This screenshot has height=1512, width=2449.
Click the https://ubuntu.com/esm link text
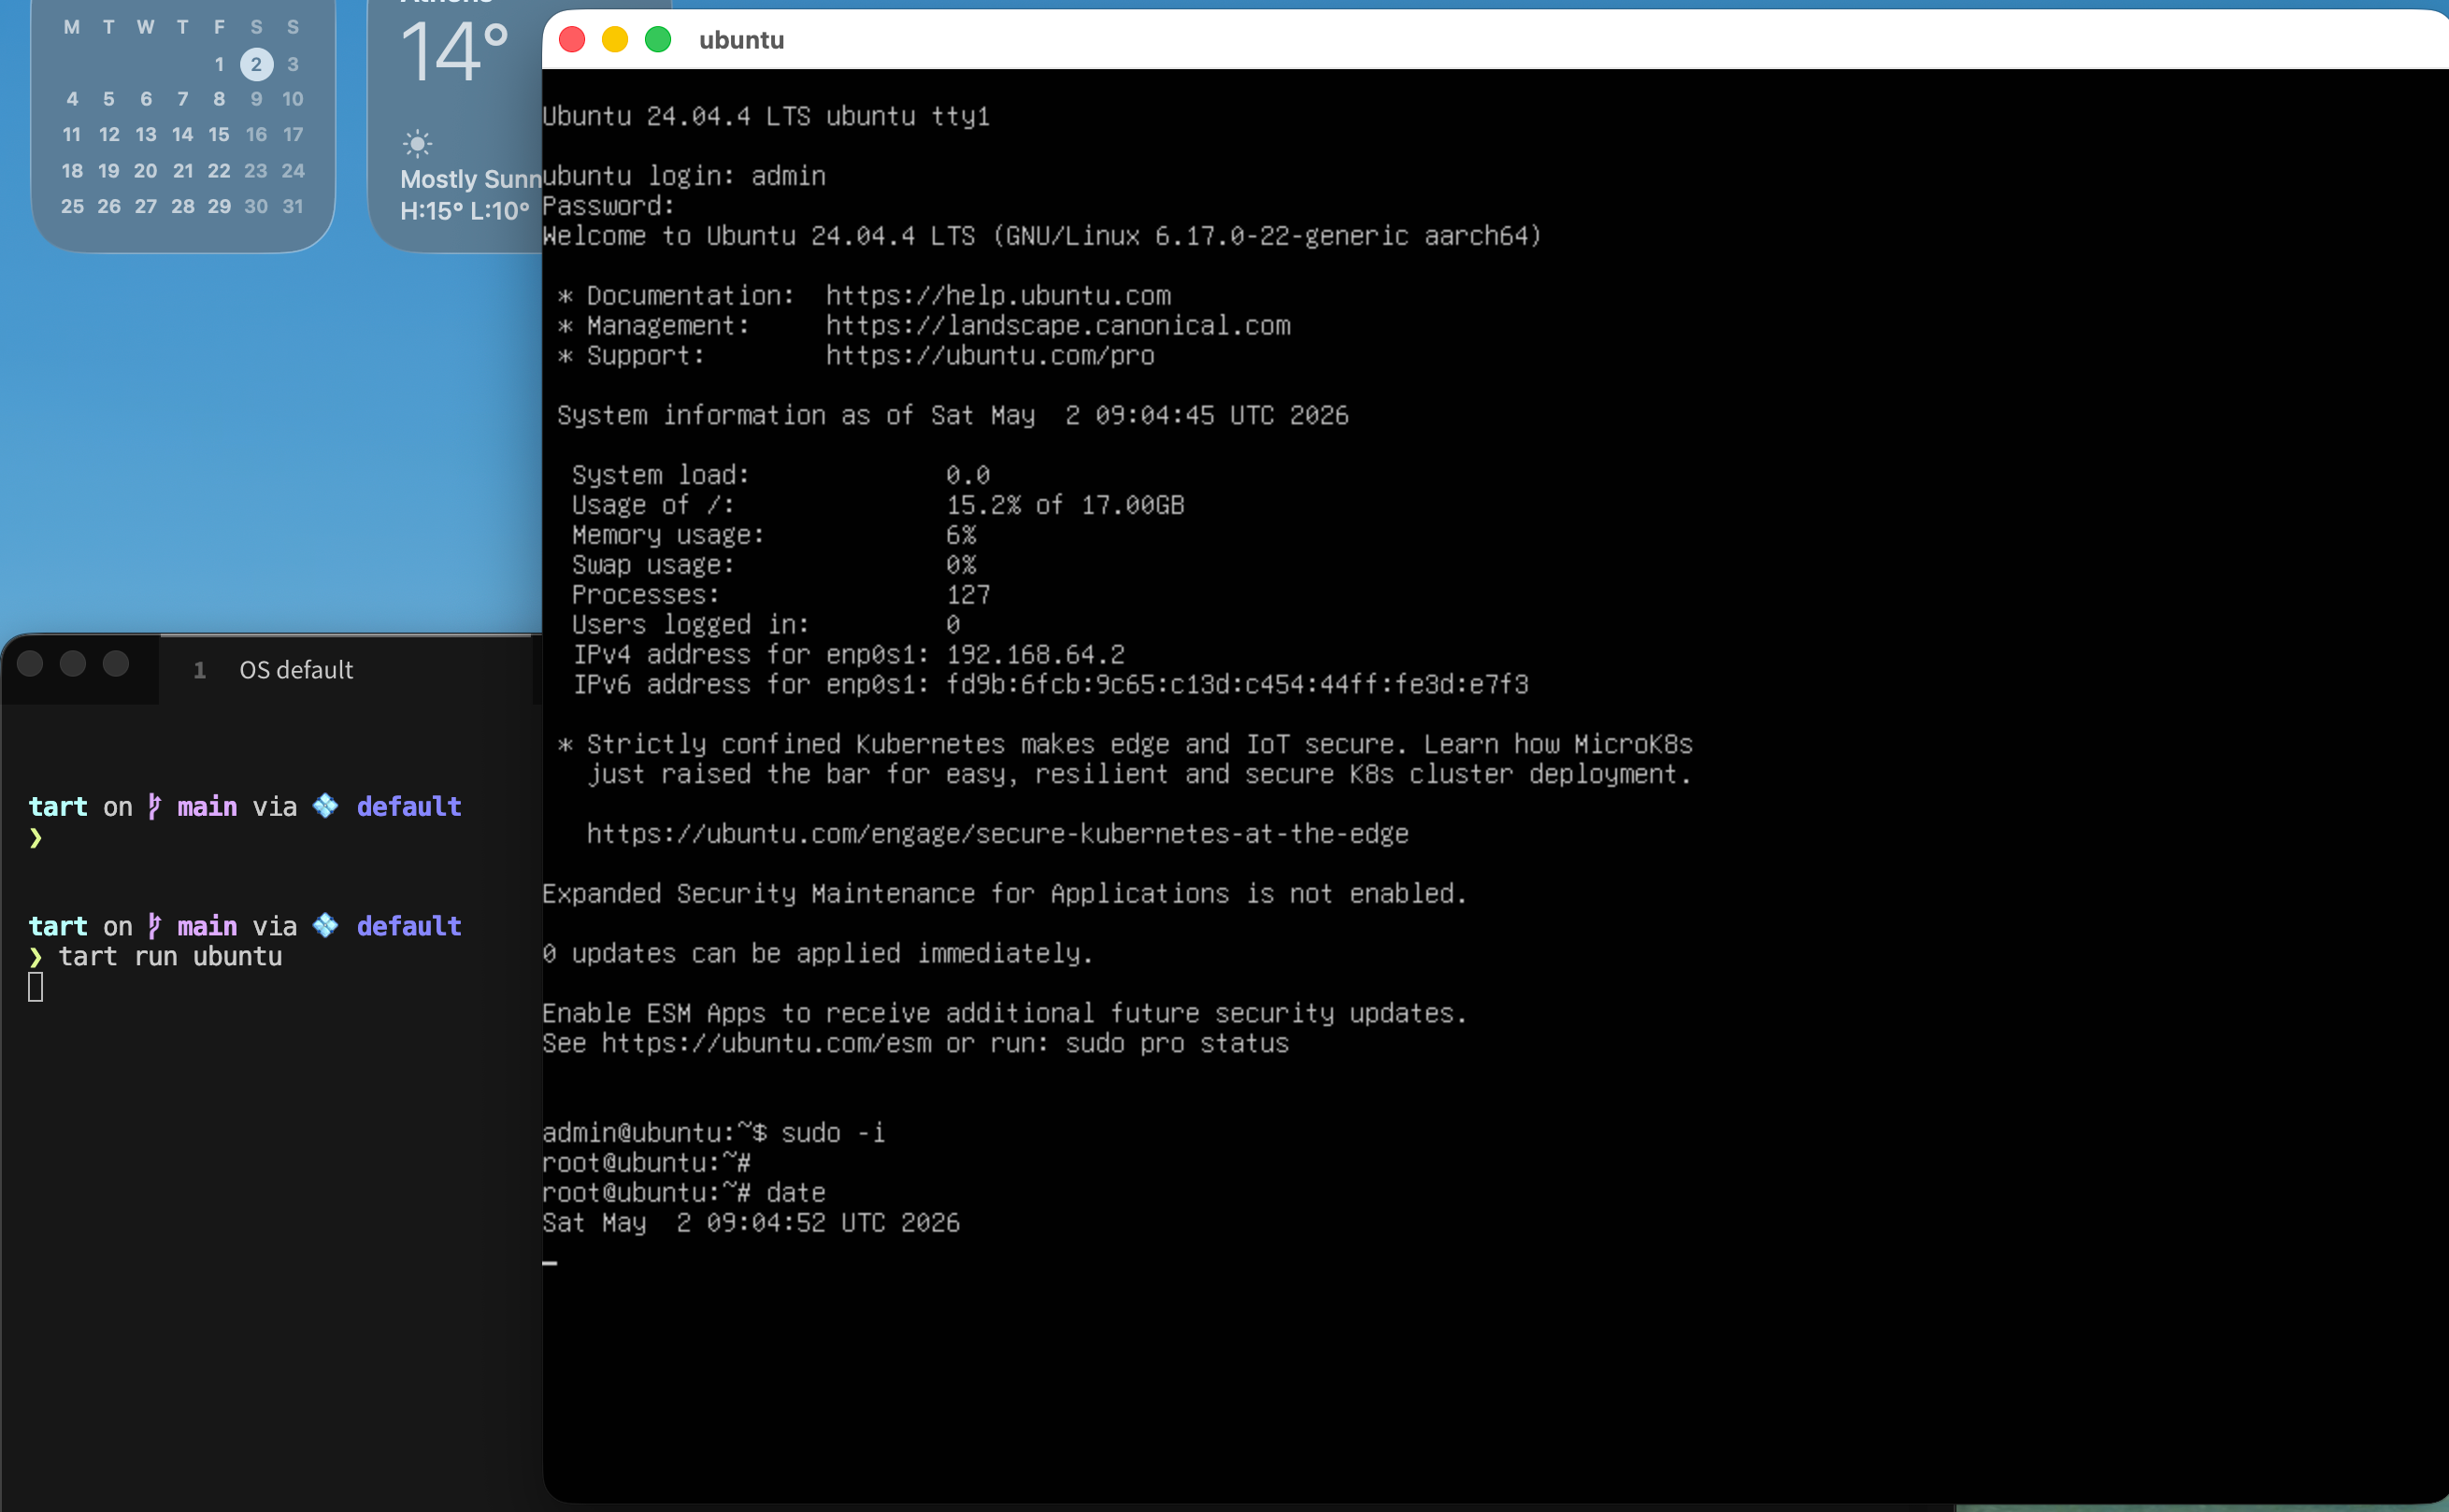click(766, 1044)
